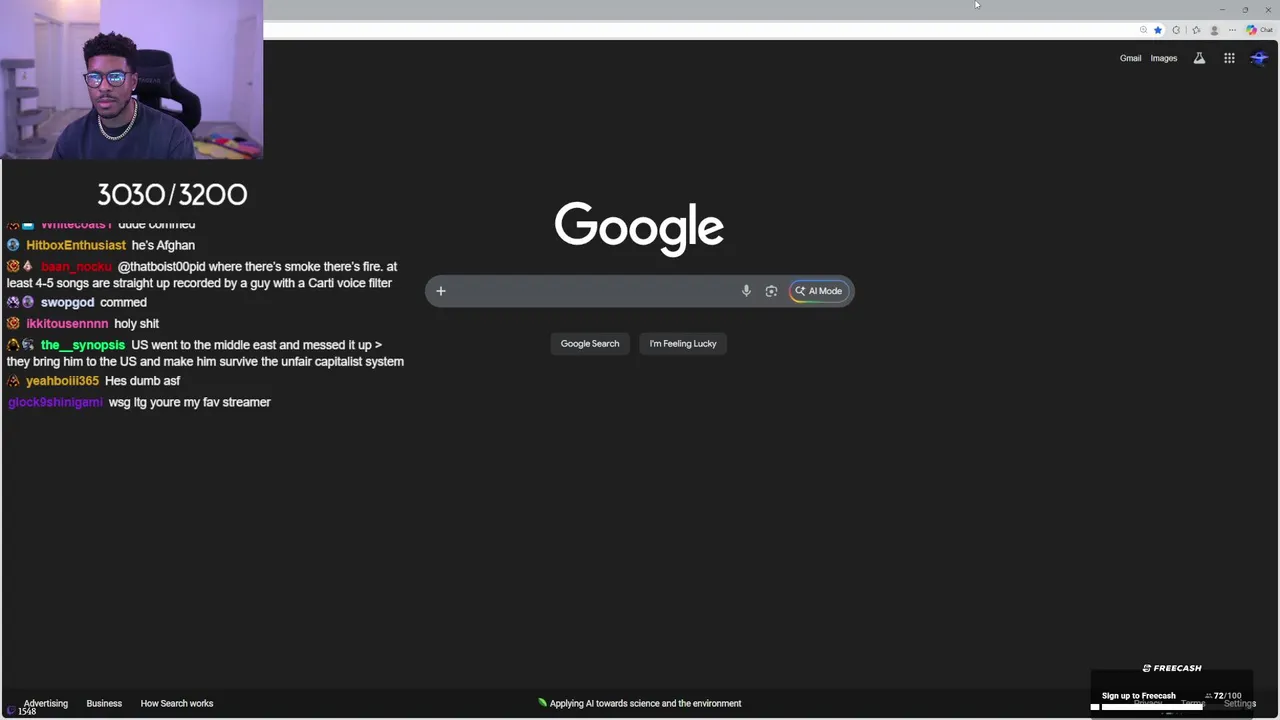1280x720 pixels.
Task: Open the Gmail link
Action: point(1130,58)
